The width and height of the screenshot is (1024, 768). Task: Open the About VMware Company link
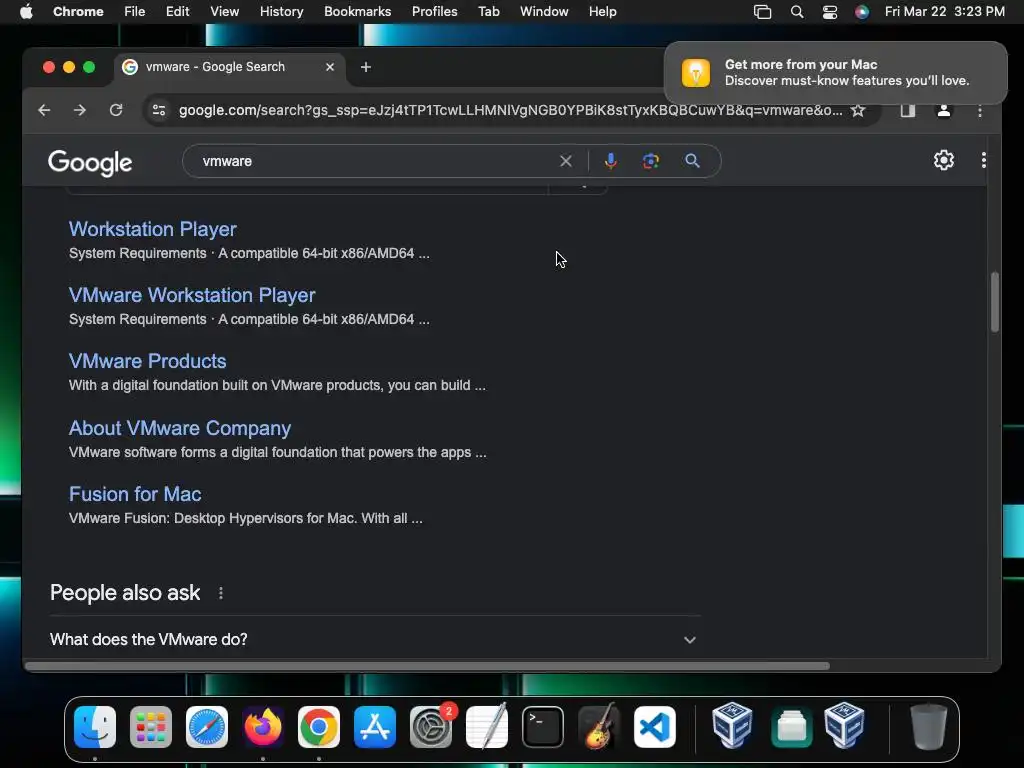pyautogui.click(x=180, y=428)
